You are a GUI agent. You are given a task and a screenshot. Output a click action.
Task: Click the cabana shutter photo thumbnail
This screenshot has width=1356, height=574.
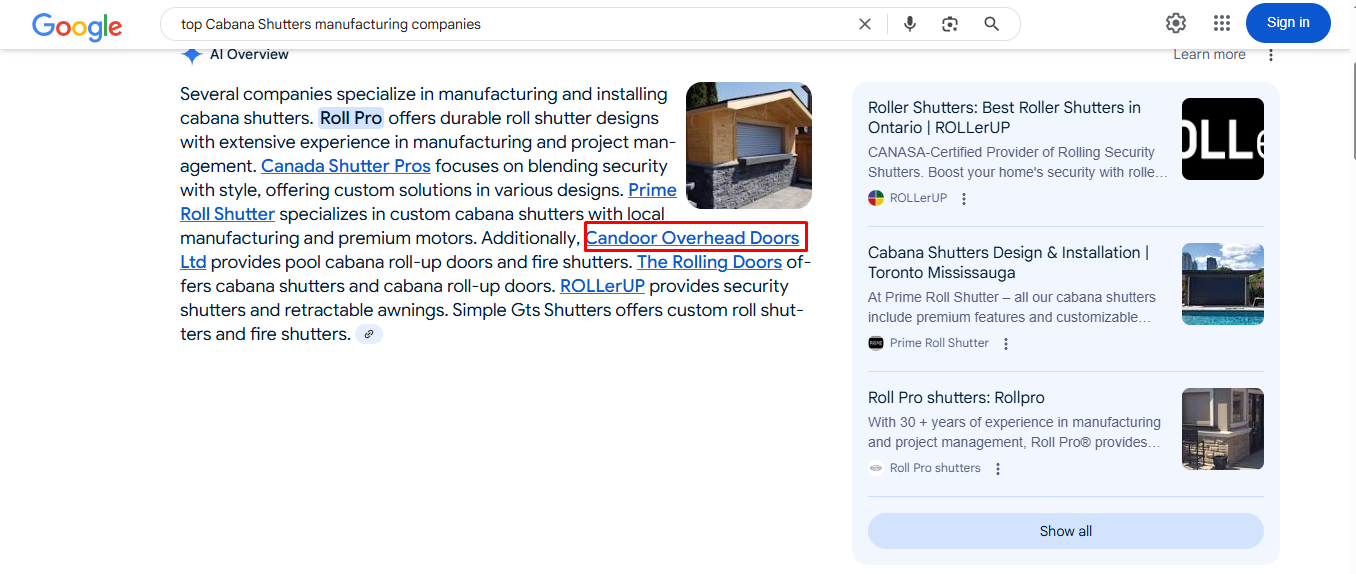click(748, 145)
